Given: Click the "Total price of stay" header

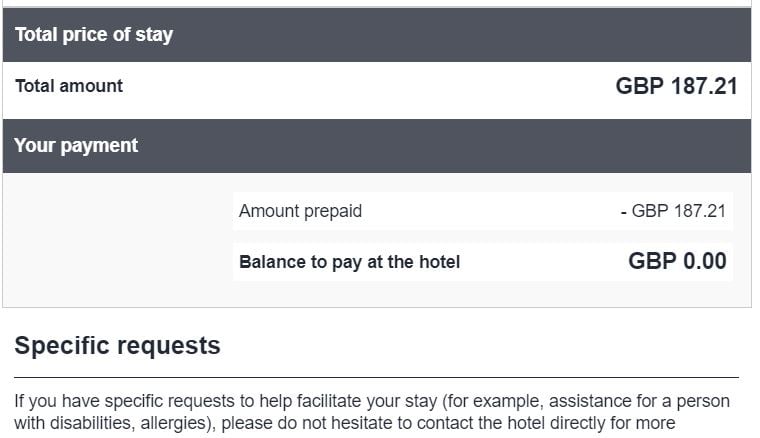Looking at the screenshot, I should [94, 35].
